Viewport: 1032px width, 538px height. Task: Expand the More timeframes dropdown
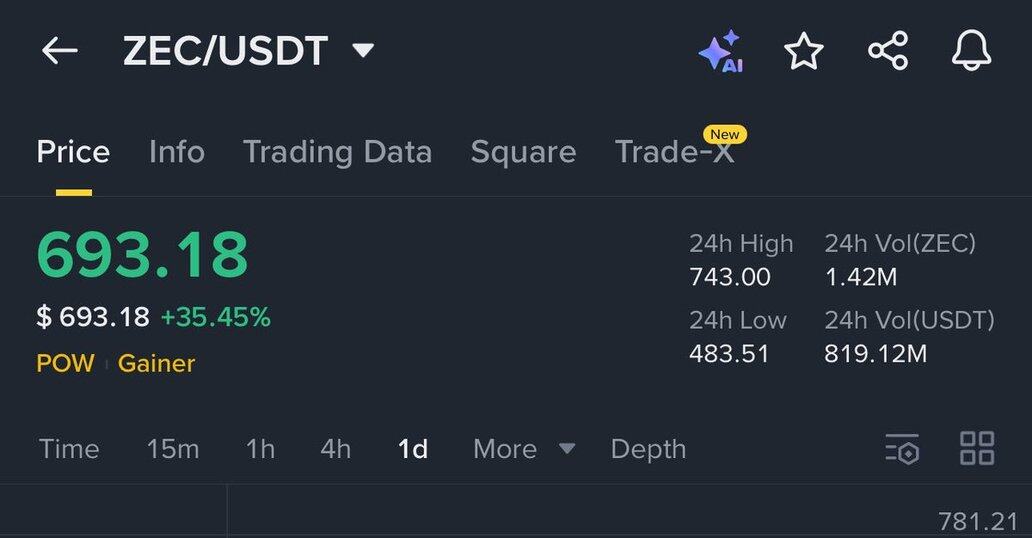click(524, 449)
